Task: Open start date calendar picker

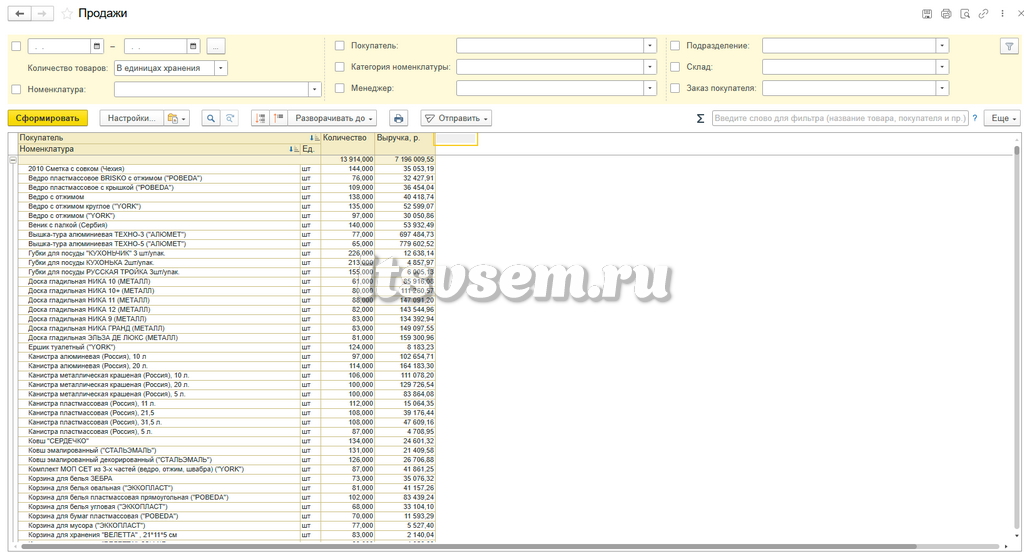Action: (x=97, y=46)
